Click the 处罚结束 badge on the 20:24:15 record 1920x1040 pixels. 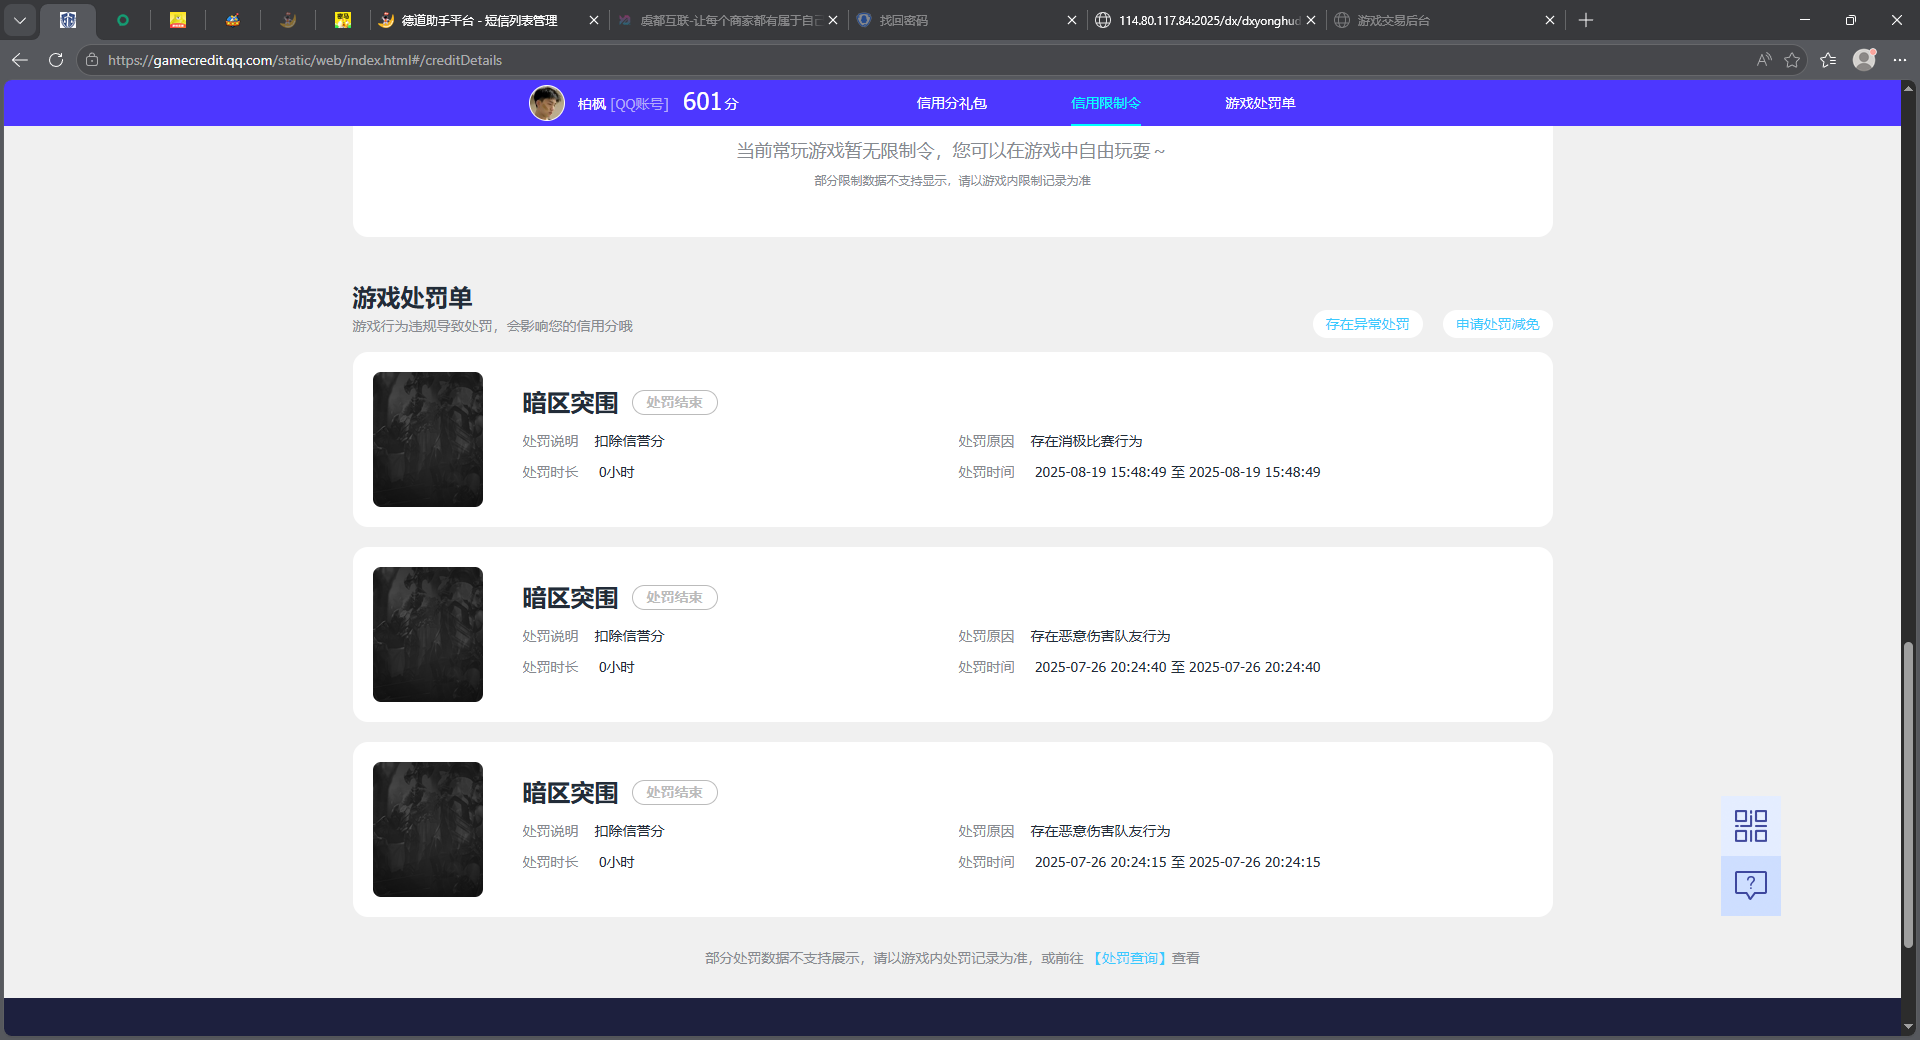coord(675,792)
